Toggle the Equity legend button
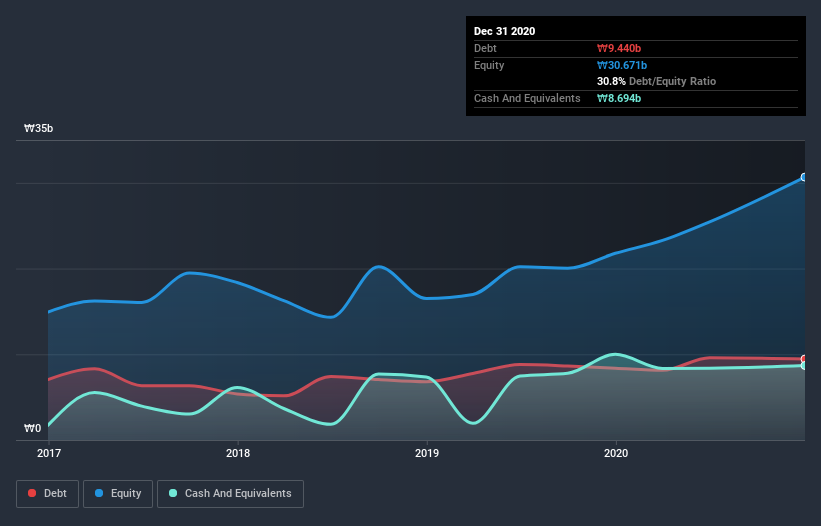821x526 pixels. pyautogui.click(x=118, y=494)
